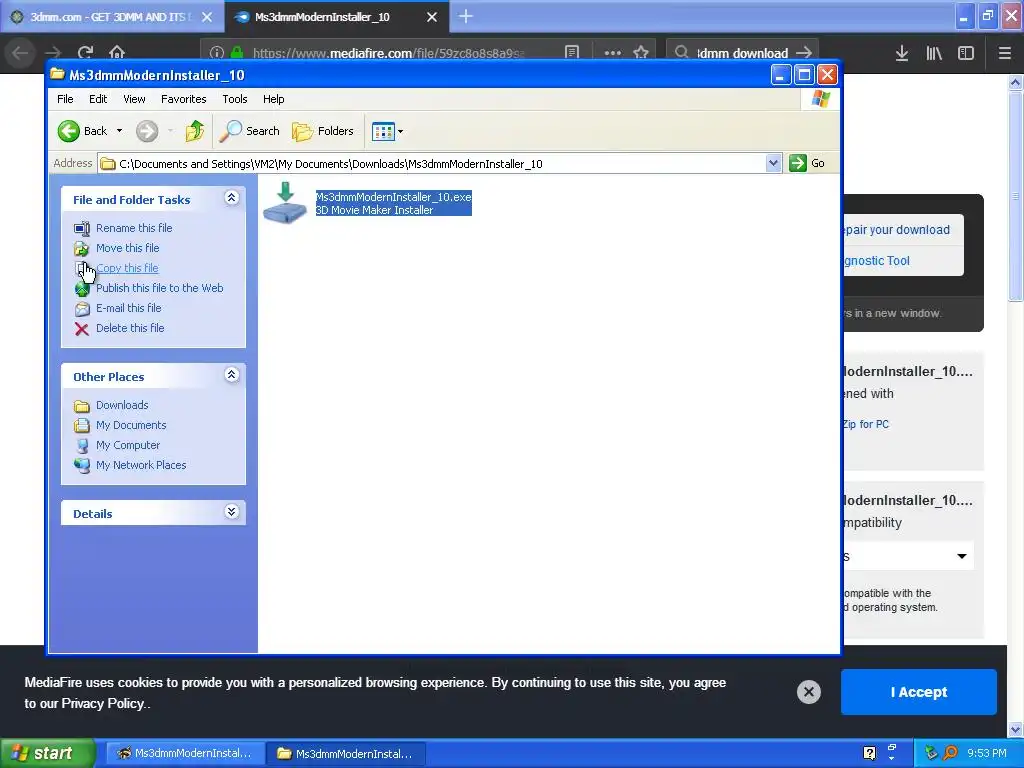Click Move this file

pos(127,248)
